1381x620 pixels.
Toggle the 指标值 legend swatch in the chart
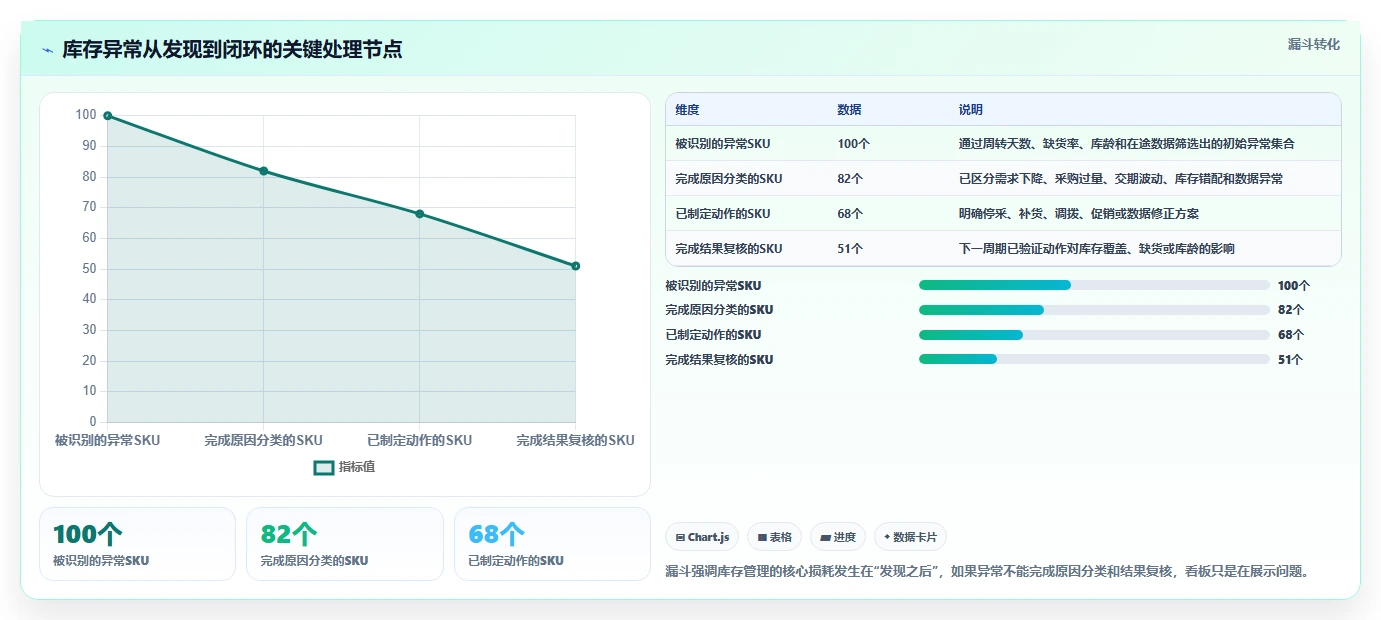click(x=324, y=467)
